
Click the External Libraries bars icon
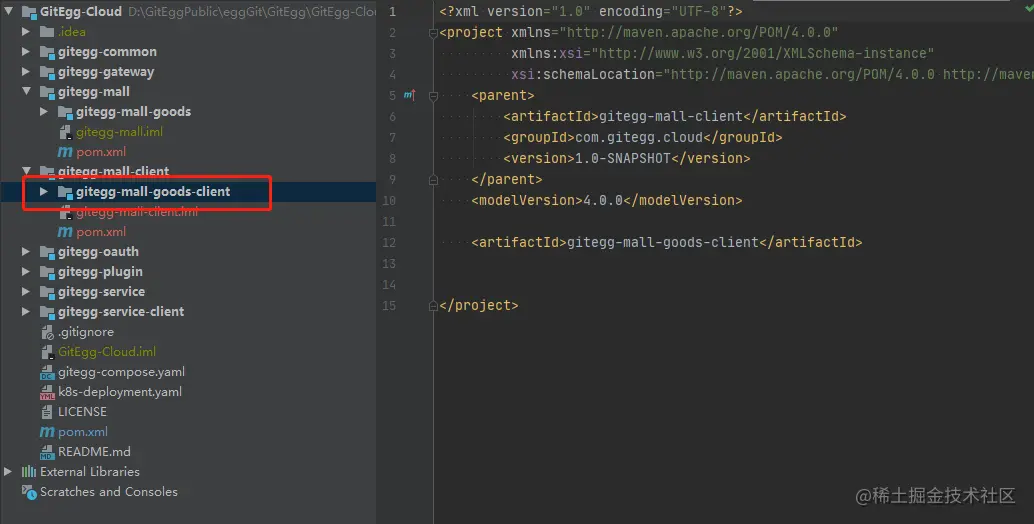pos(29,471)
